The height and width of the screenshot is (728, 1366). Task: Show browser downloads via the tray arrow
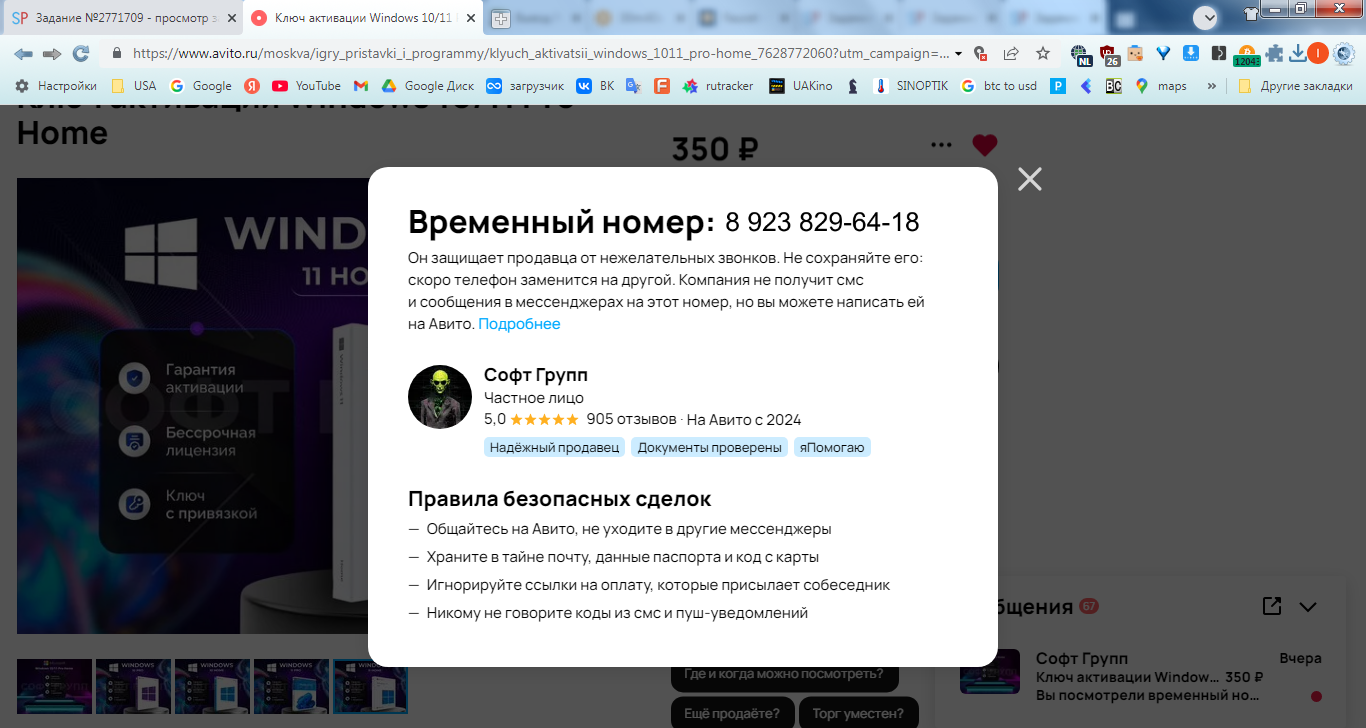coord(1297,54)
